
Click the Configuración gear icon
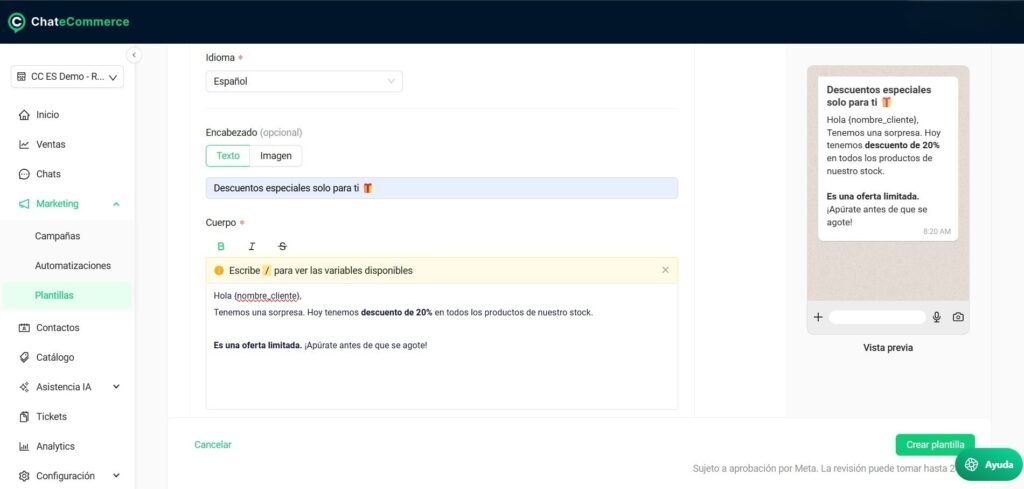click(x=24, y=476)
